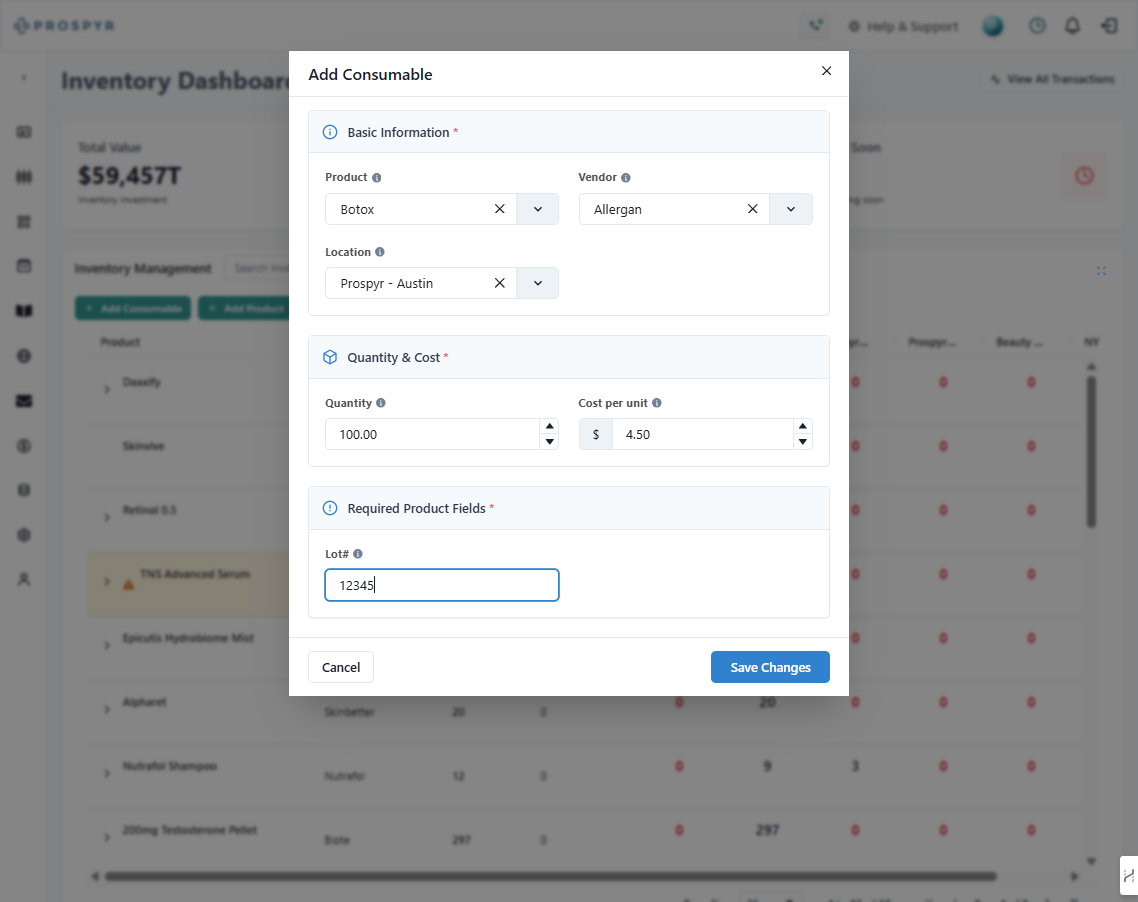Open the open-book icon in left sidebar
This screenshot has height=902, width=1138.
pos(24,311)
